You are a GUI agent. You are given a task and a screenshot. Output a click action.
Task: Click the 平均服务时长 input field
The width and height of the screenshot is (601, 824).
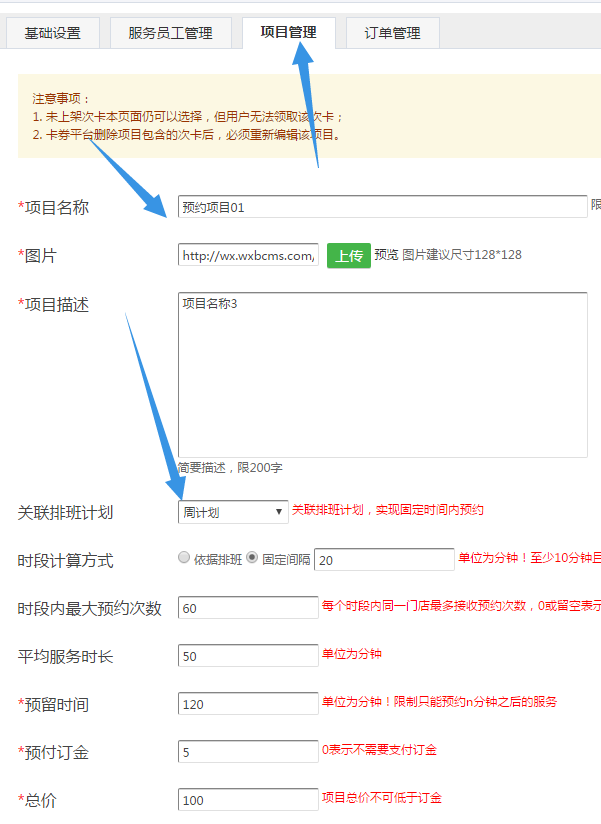[x=248, y=656]
